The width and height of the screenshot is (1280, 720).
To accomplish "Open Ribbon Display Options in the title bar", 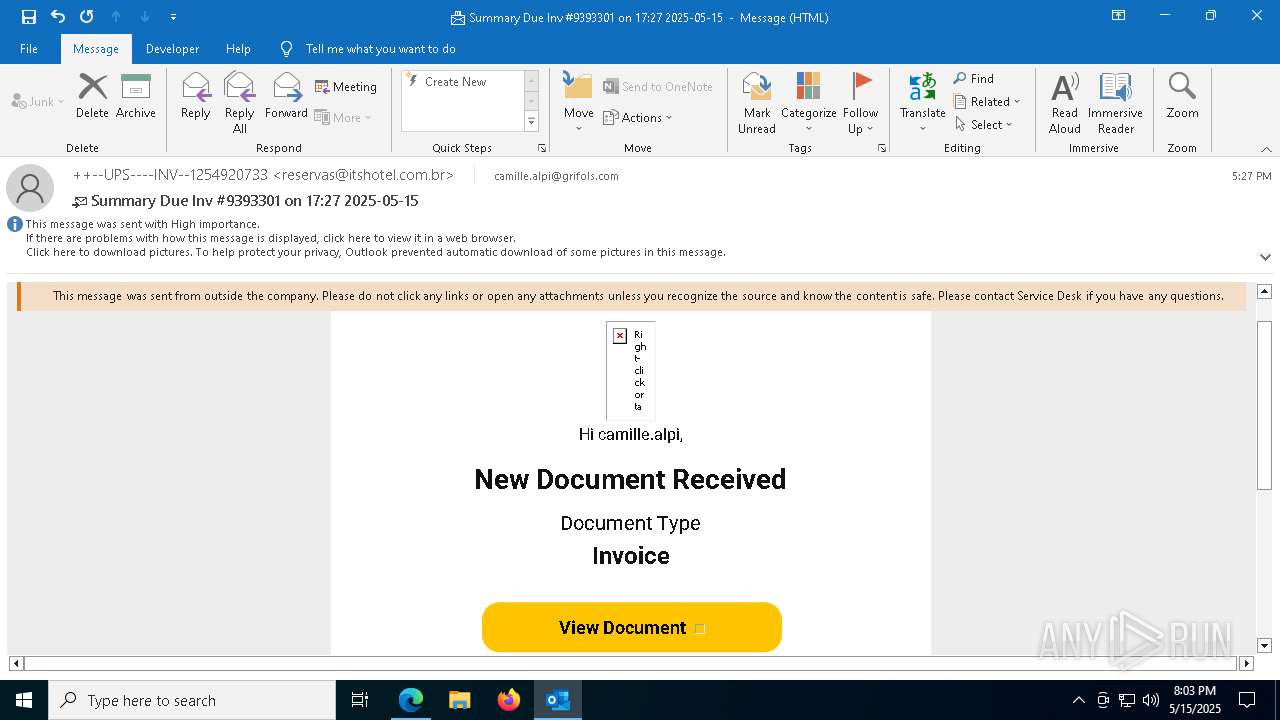I will (x=1119, y=16).
